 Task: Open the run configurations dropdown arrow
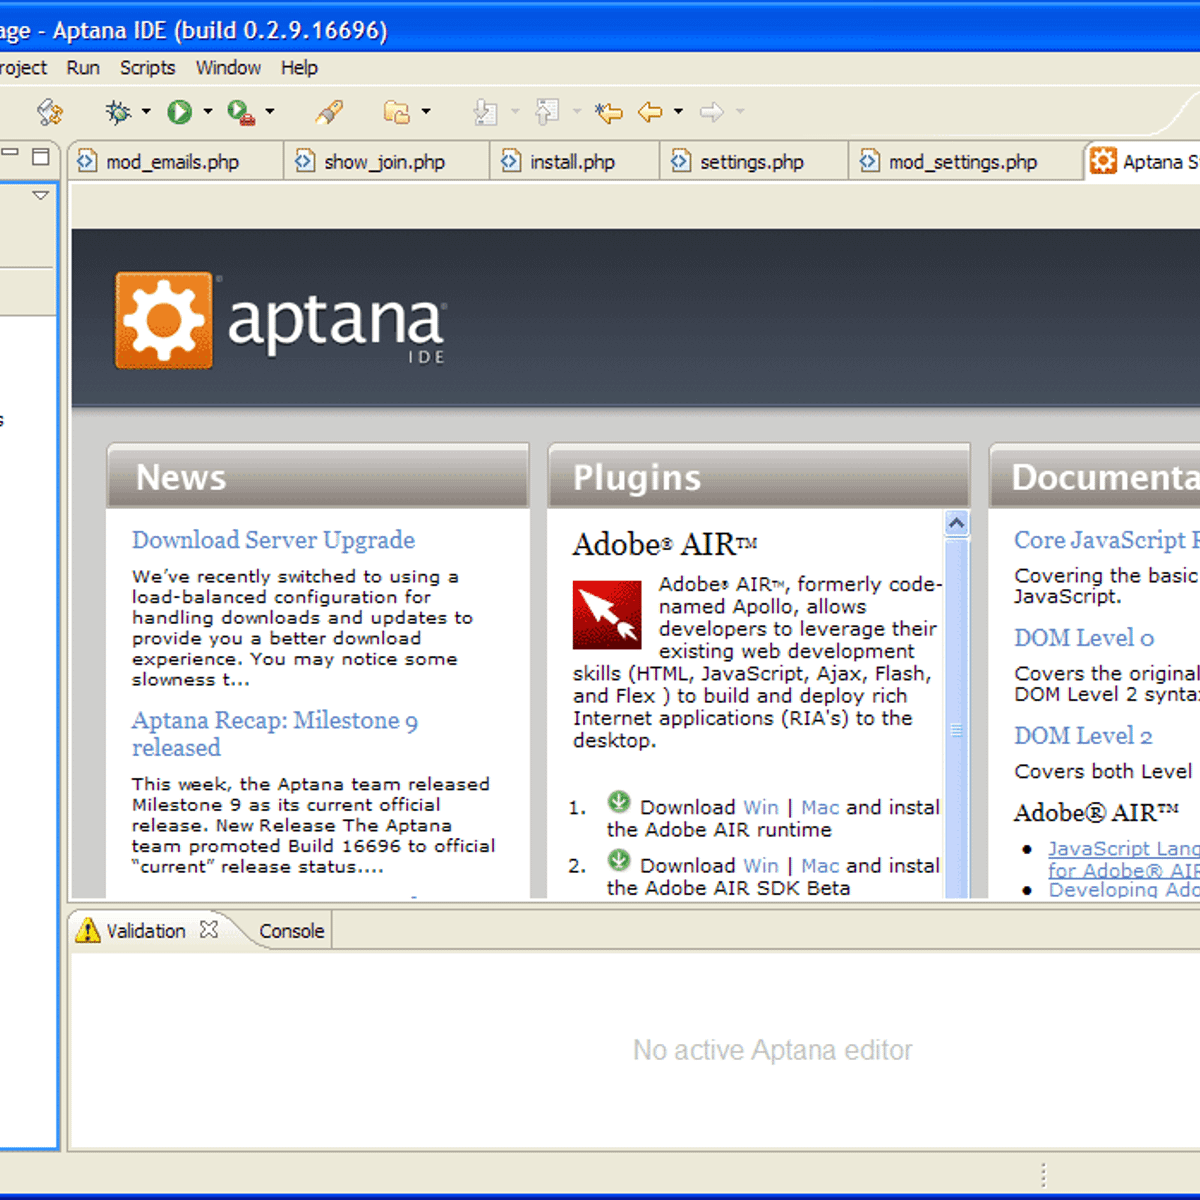[208, 112]
